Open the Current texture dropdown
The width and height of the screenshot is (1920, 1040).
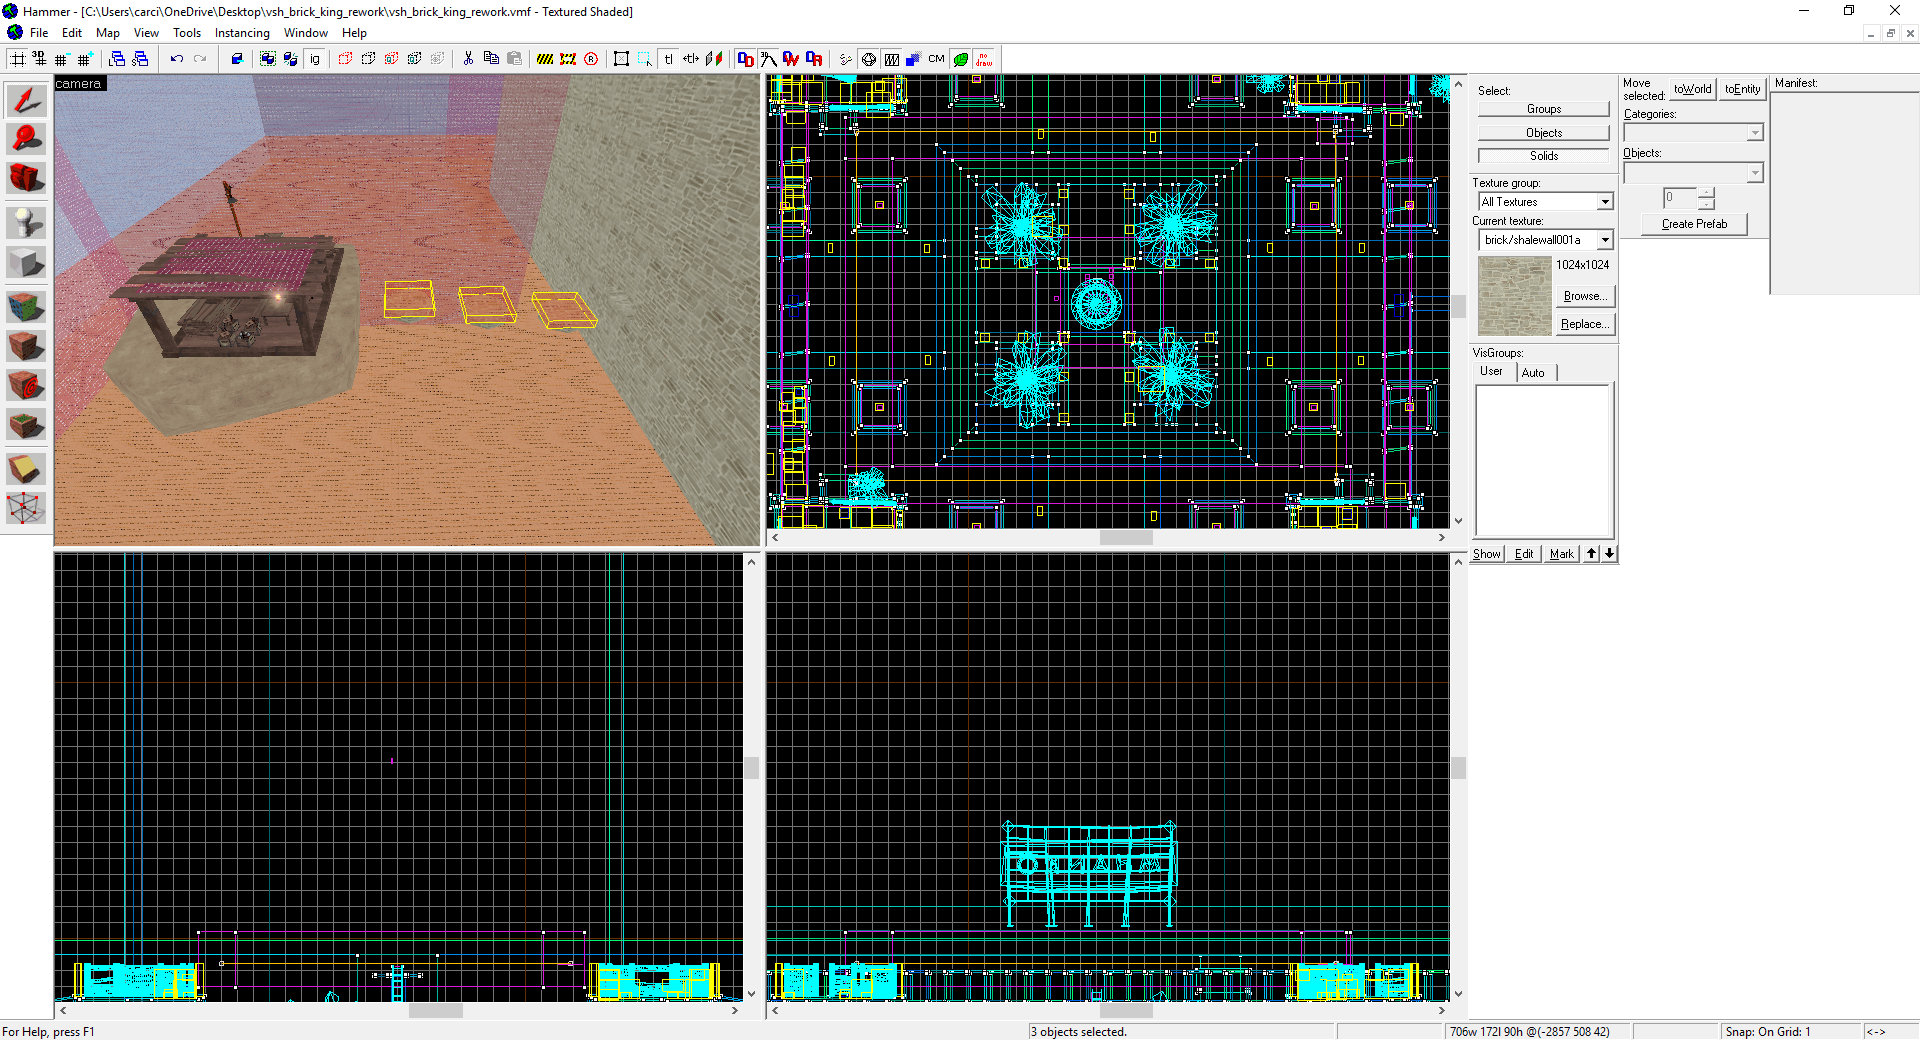(x=1604, y=240)
